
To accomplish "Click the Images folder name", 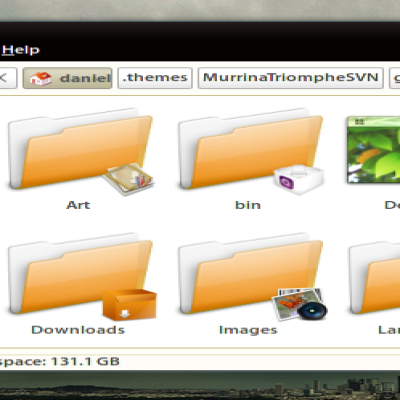I will click(x=248, y=330).
